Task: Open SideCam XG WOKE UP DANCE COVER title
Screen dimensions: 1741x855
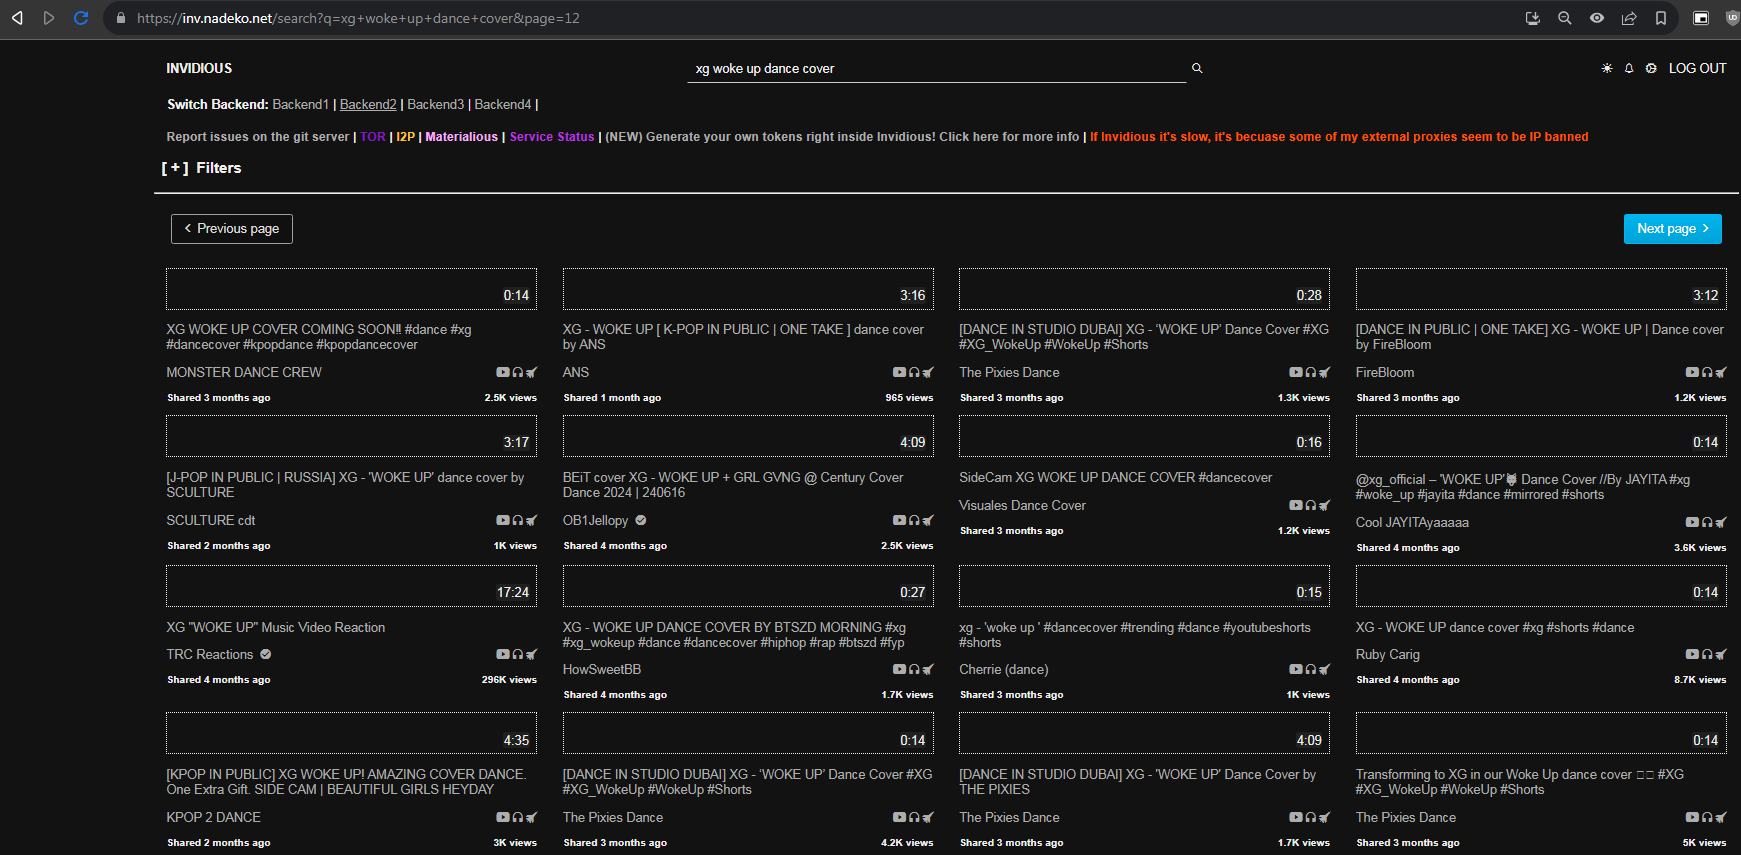Action: (1116, 477)
